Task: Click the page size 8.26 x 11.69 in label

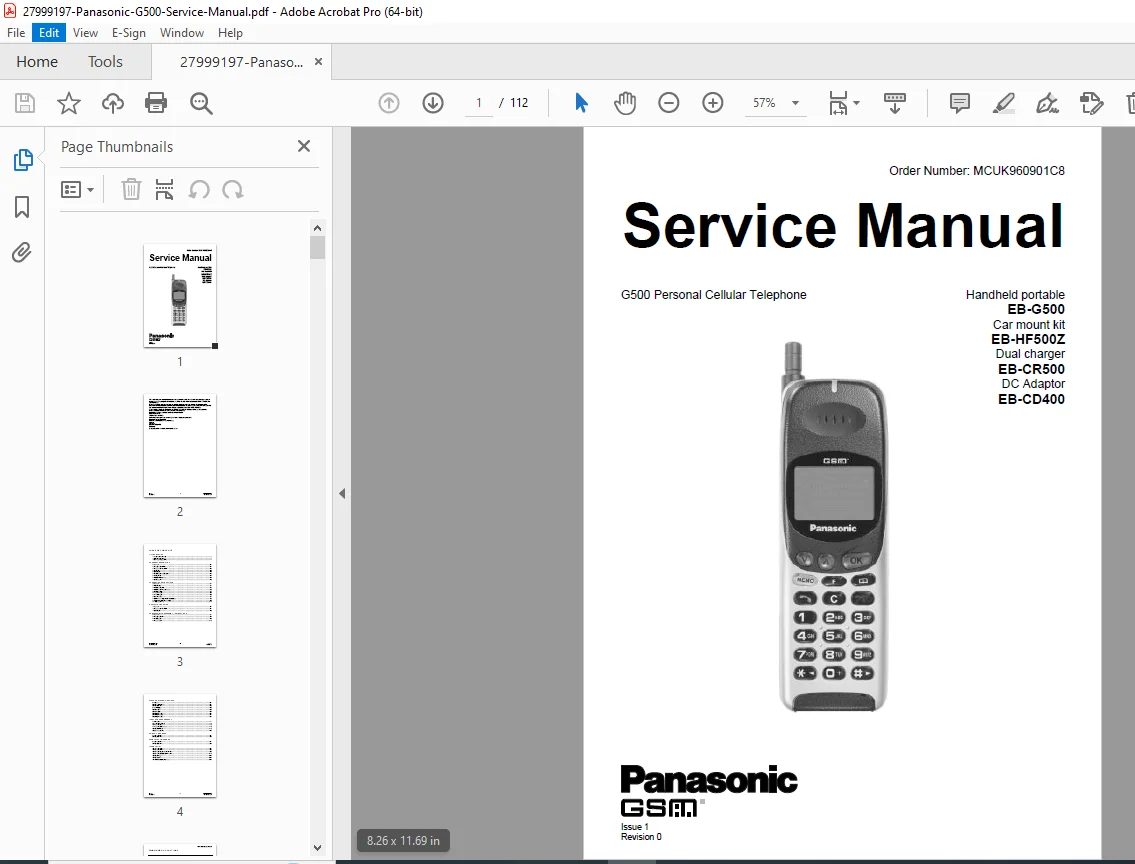Action: pos(403,840)
